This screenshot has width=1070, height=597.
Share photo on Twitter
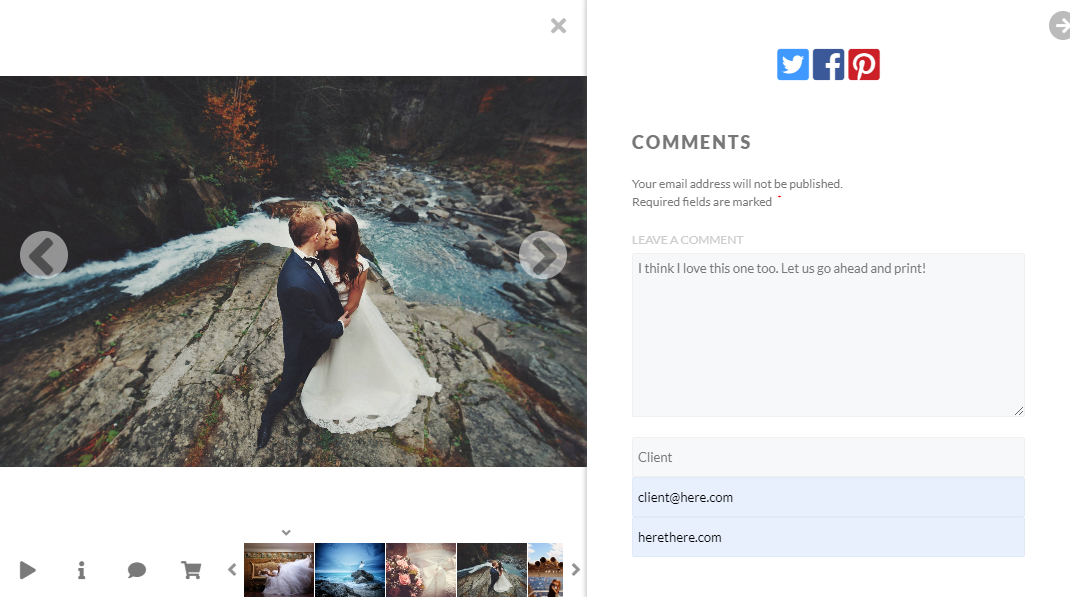point(792,65)
